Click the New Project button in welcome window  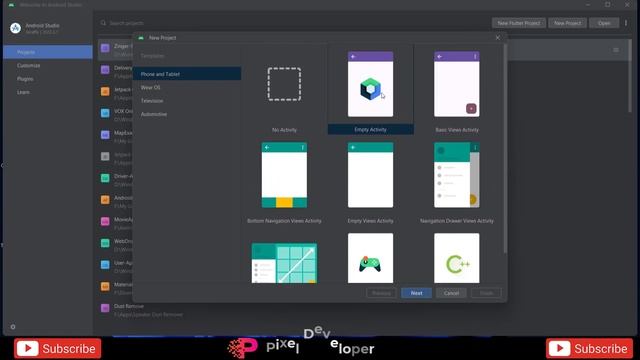pos(567,23)
